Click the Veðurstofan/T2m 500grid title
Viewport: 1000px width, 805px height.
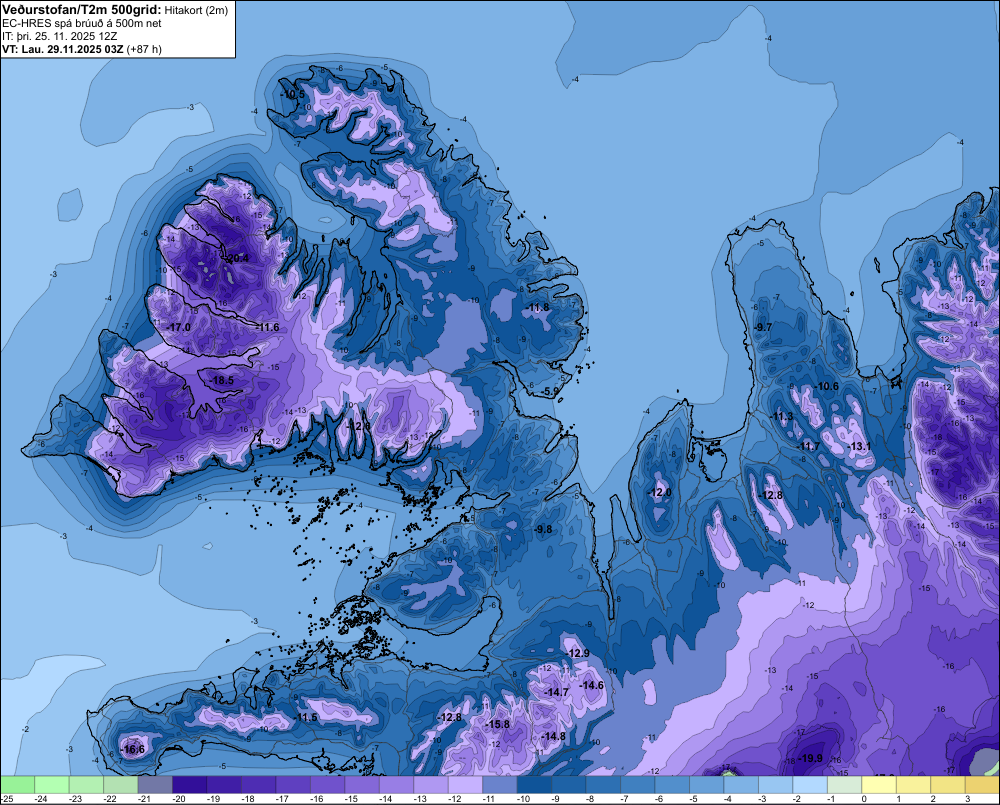click(82, 10)
